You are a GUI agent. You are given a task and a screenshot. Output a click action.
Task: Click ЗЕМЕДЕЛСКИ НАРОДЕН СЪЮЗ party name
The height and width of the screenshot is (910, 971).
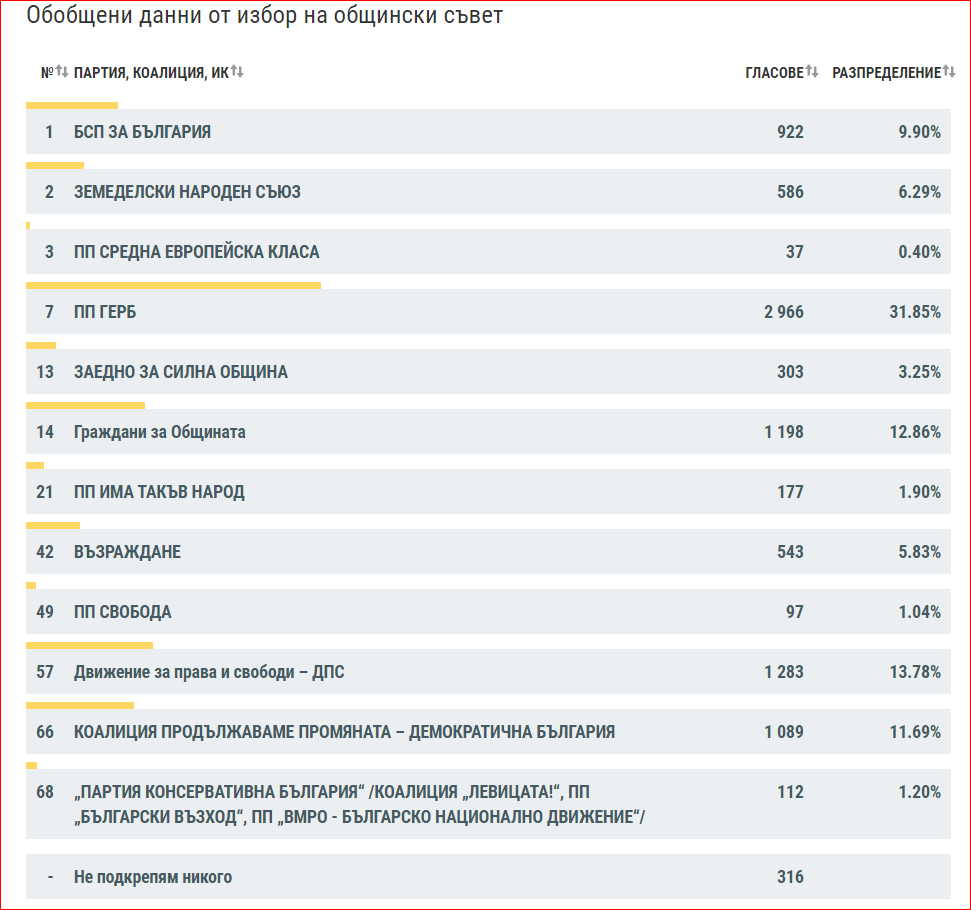pyautogui.click(x=187, y=192)
